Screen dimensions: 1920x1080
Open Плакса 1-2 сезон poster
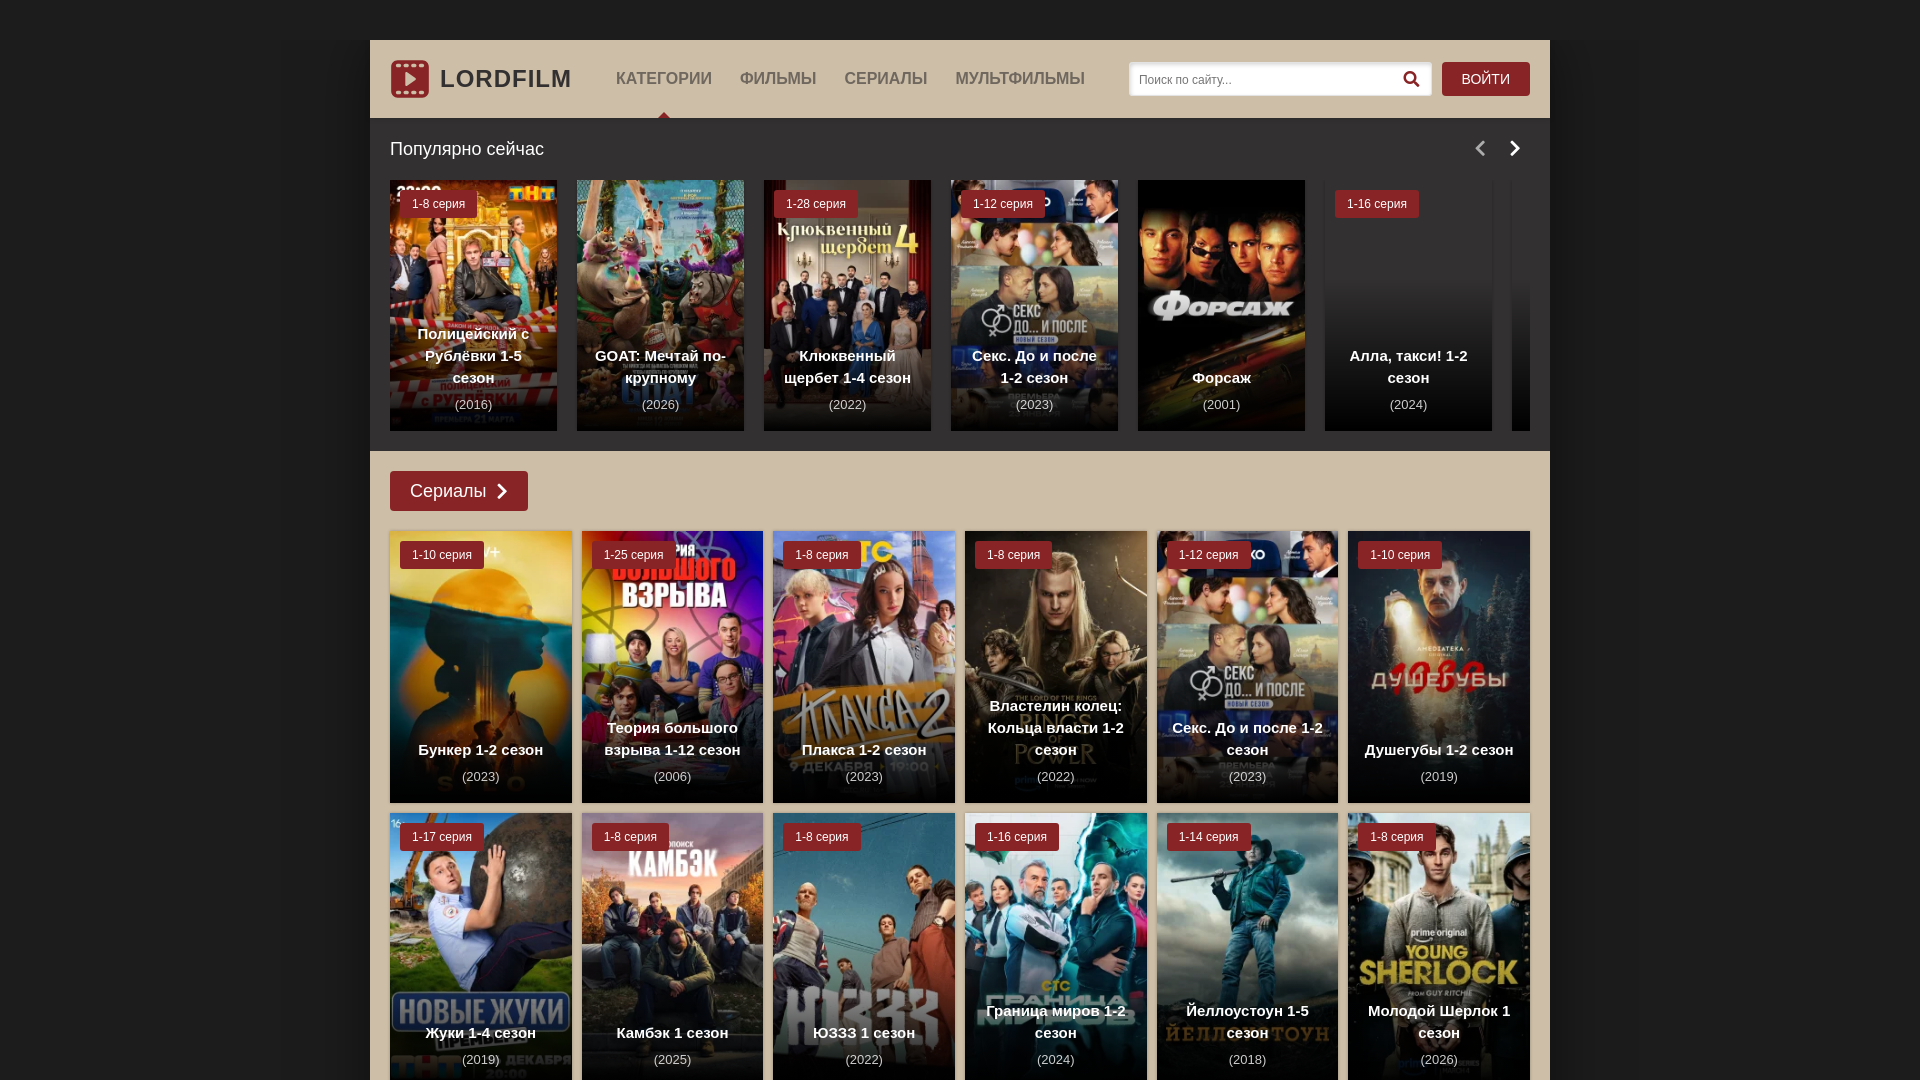pos(864,667)
